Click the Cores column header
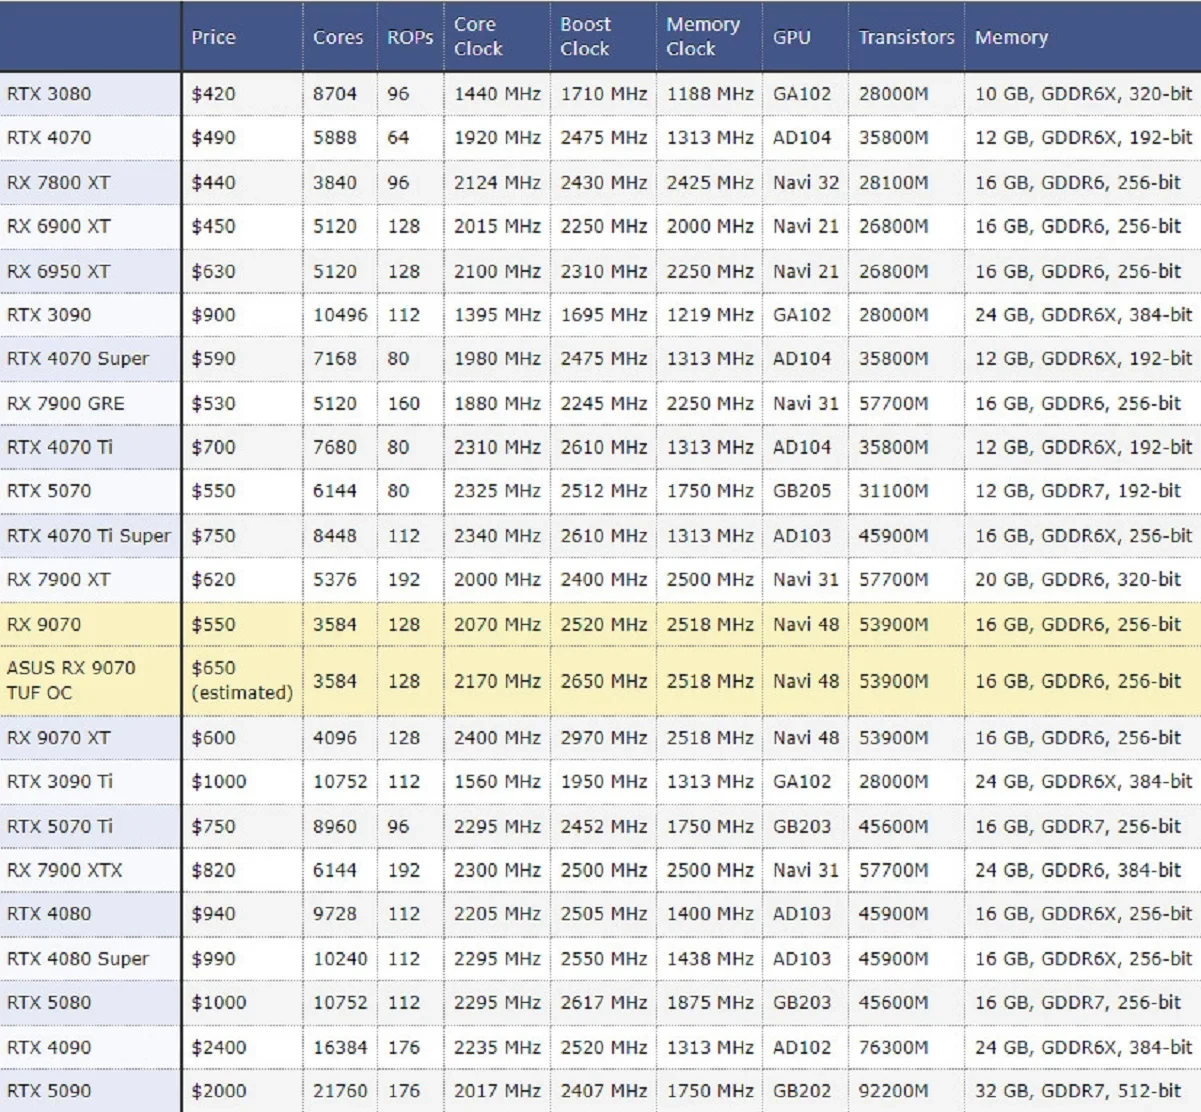This screenshot has width=1201, height=1112. click(x=338, y=37)
